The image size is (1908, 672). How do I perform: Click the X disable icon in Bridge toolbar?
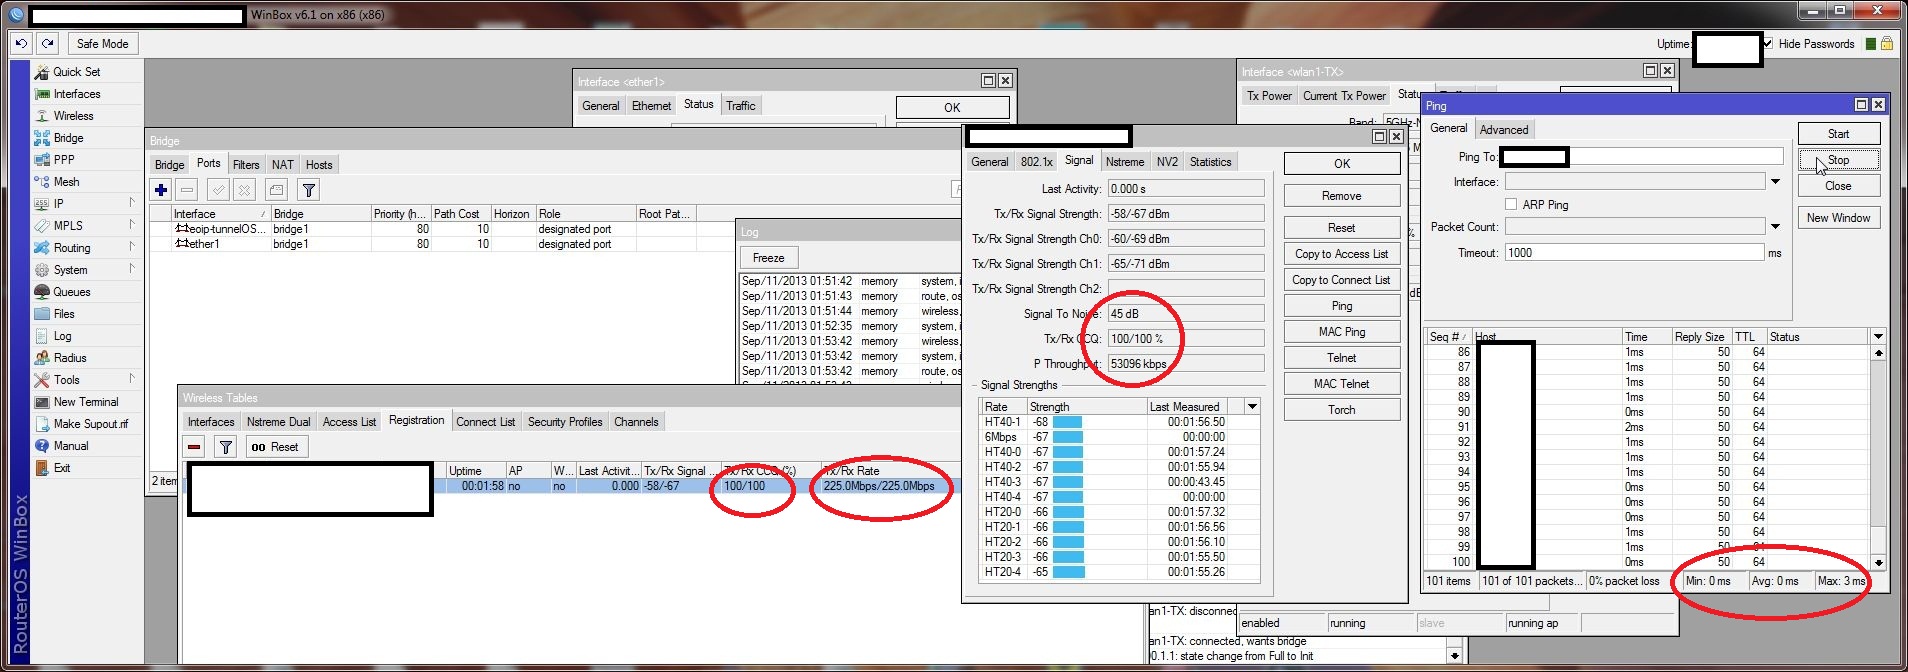click(244, 190)
